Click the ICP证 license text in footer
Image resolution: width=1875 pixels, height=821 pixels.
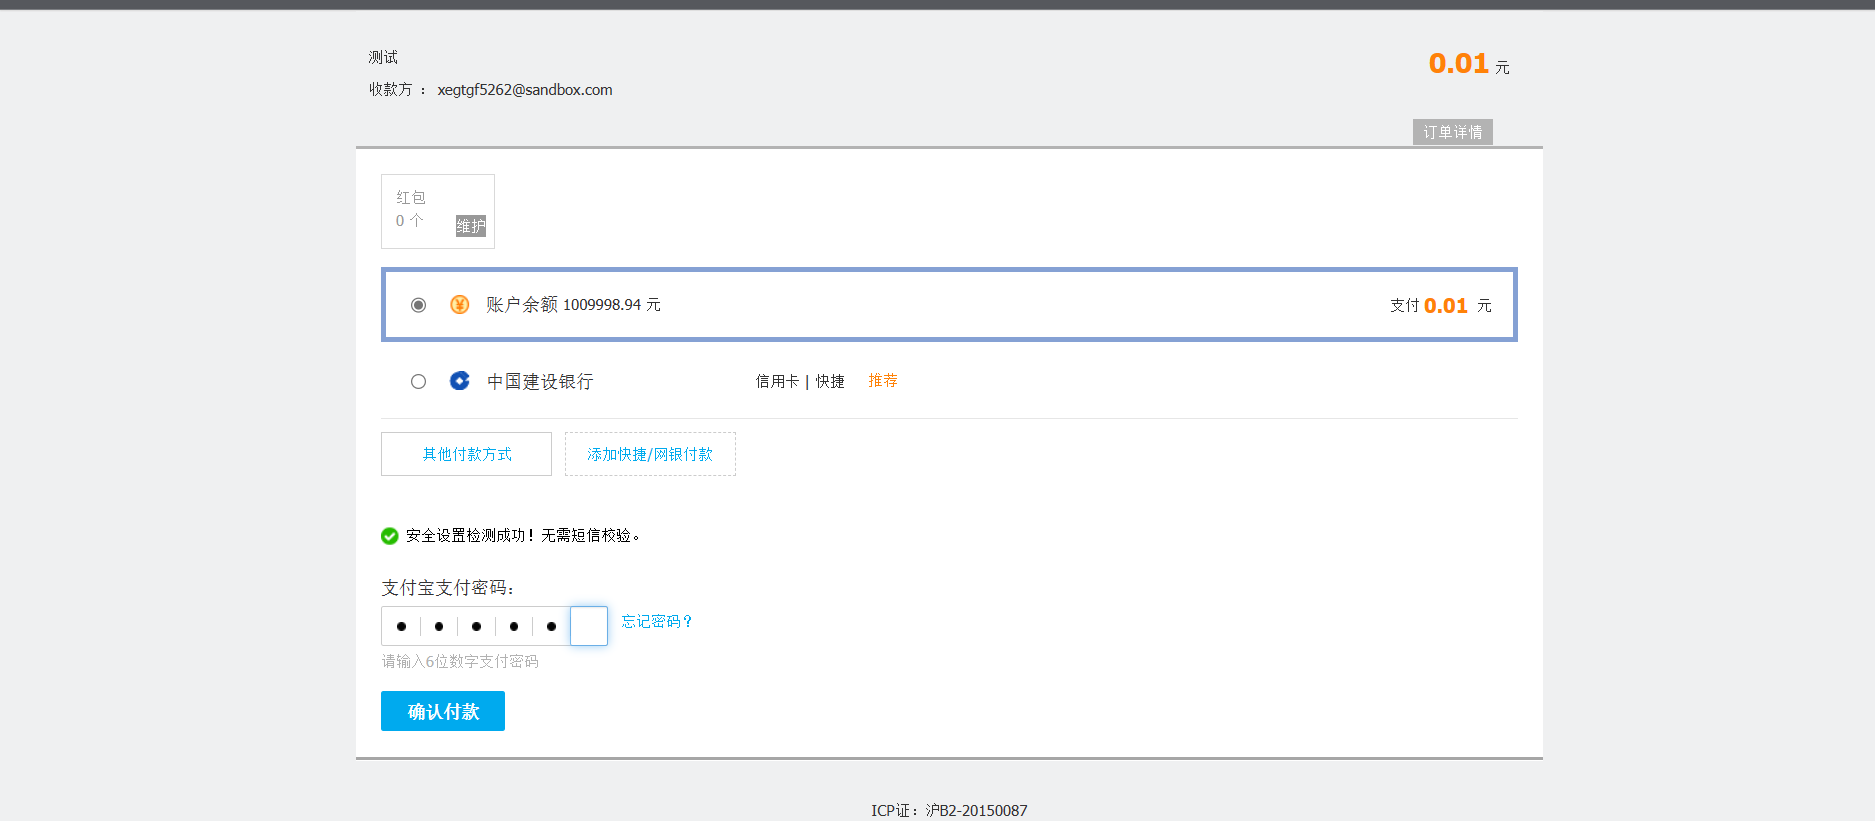[948, 810]
